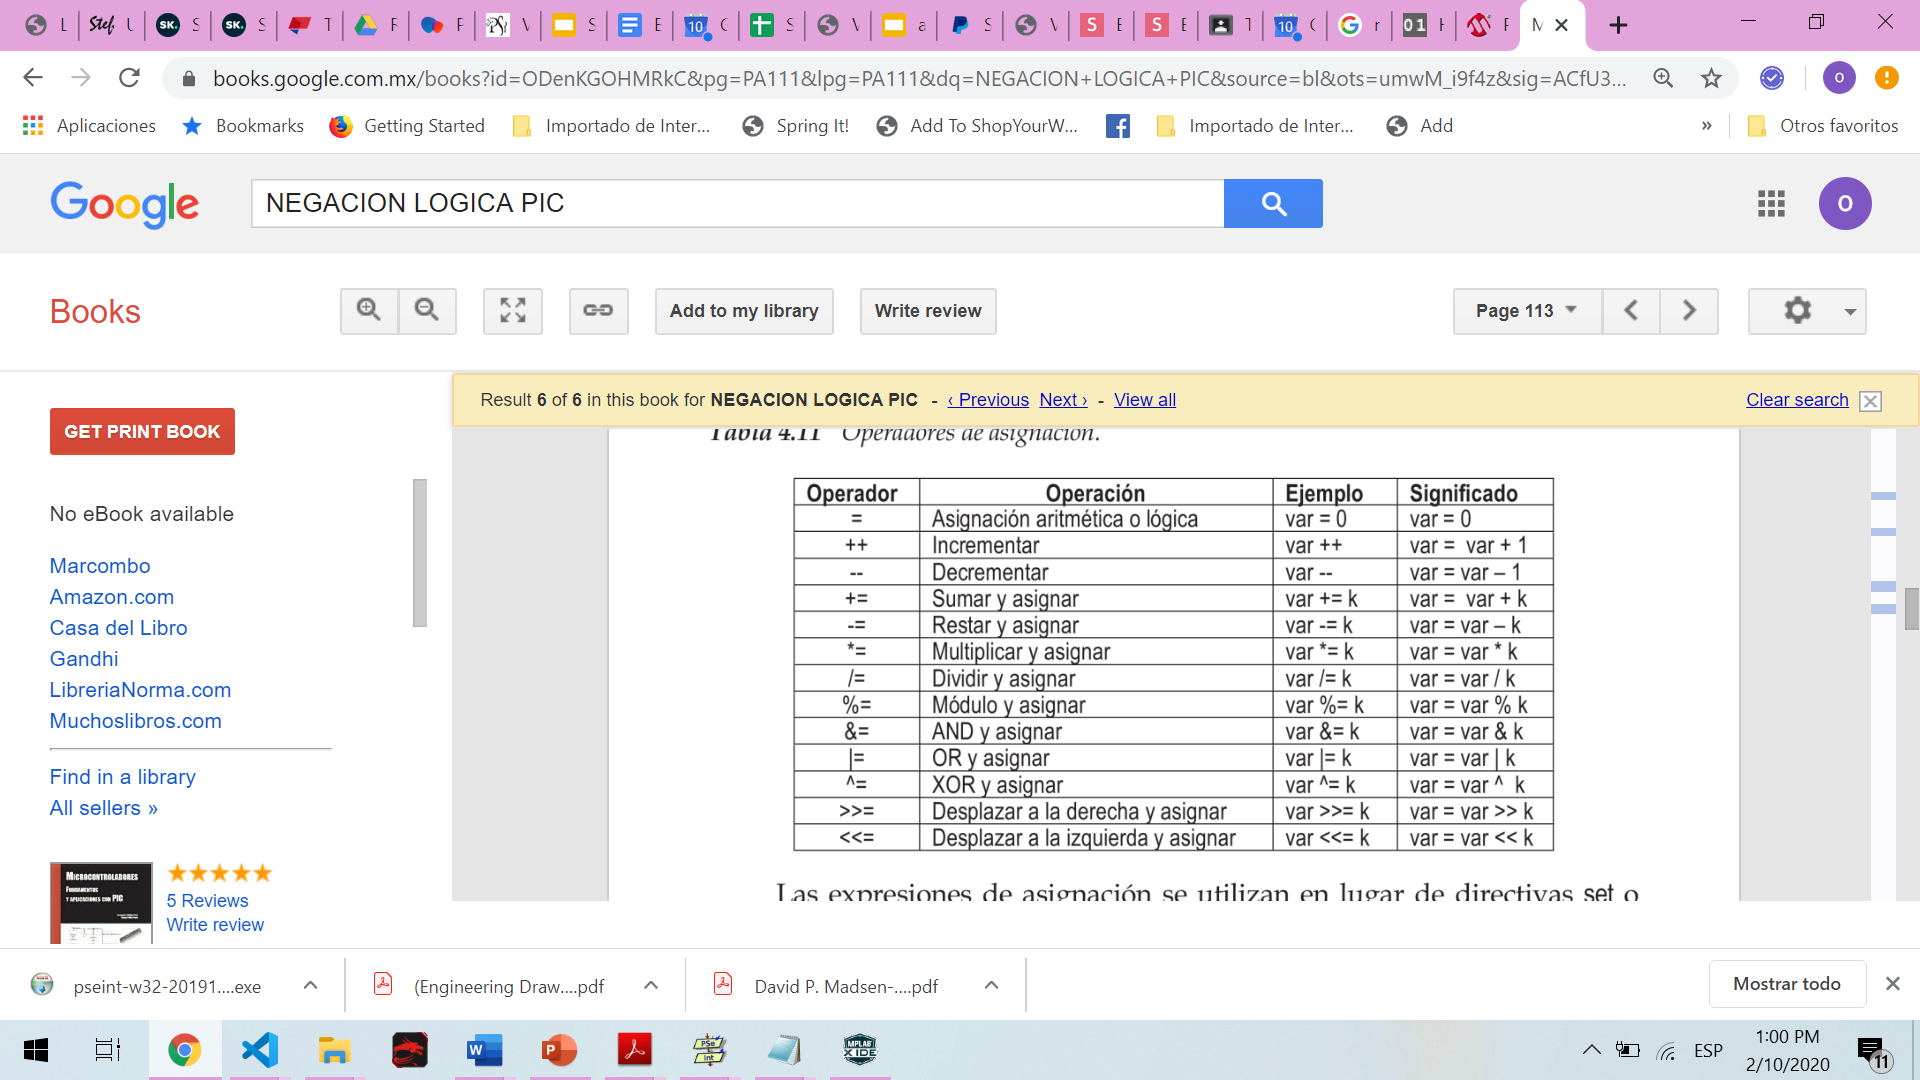Open a new browser tab
The image size is (1920, 1080).
[1618, 25]
